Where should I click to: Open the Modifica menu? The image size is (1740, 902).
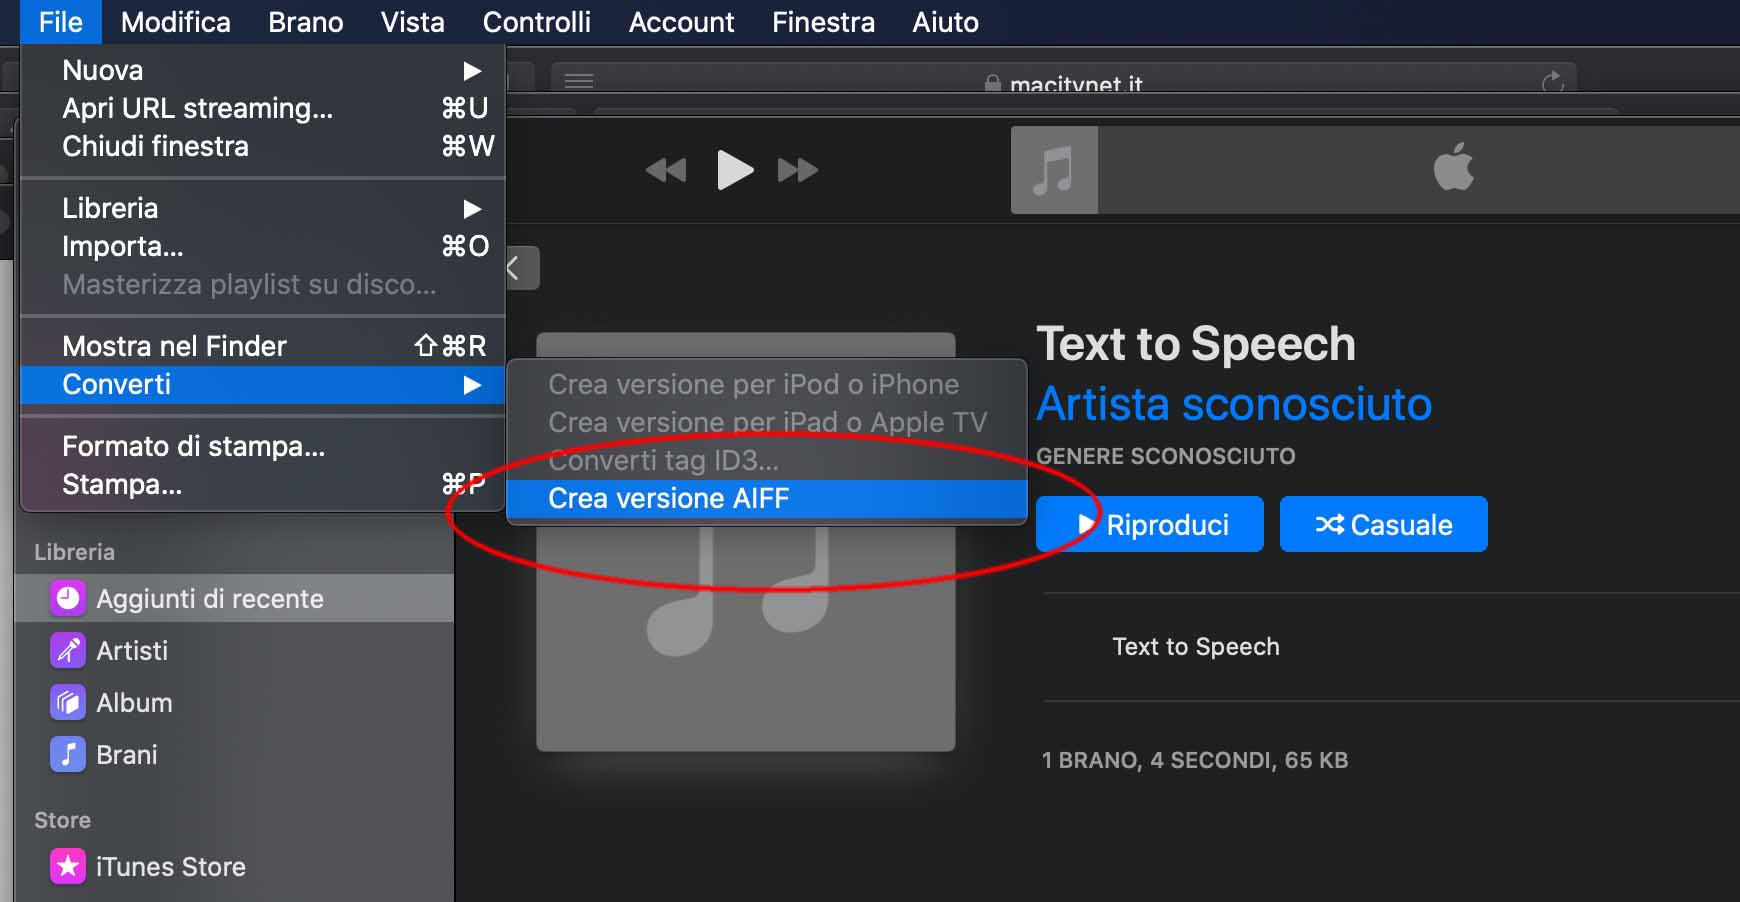176,22
